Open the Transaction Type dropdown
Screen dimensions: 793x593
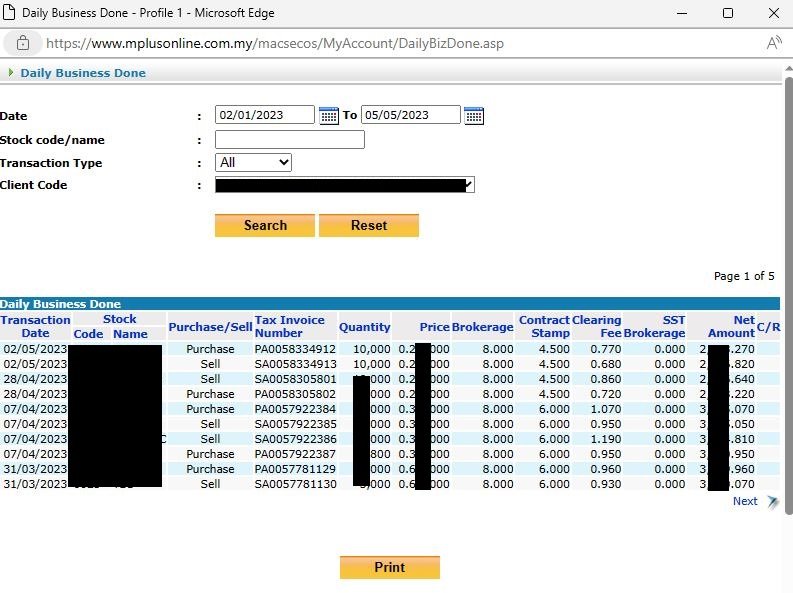click(x=253, y=162)
